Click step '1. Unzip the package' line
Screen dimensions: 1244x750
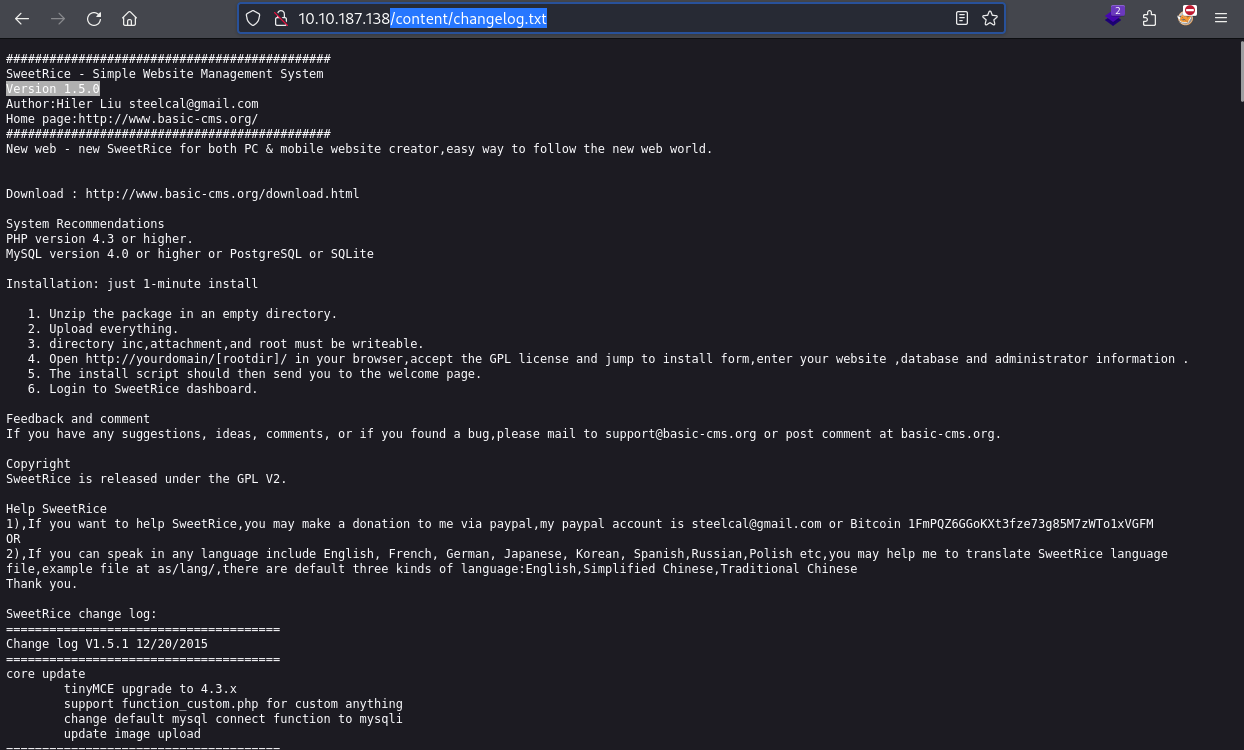coord(182,314)
